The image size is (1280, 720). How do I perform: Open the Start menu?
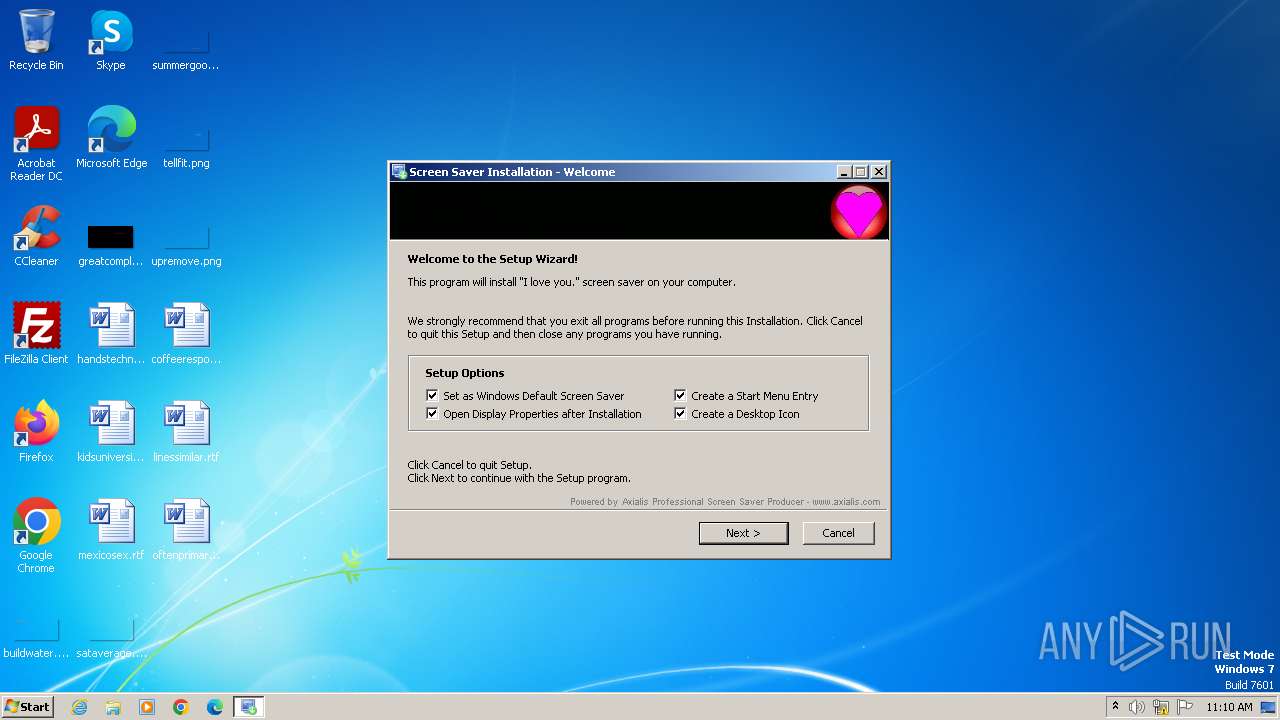click(x=28, y=707)
